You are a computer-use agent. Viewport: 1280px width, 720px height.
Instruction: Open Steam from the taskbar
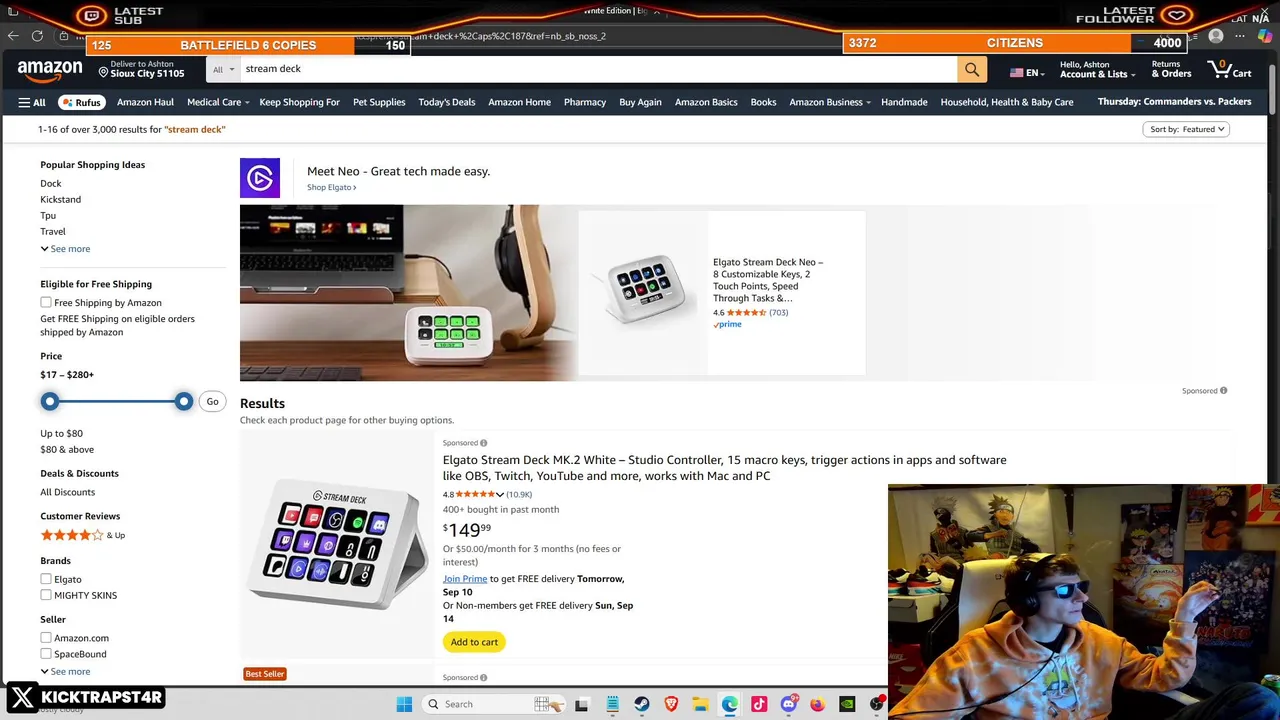point(641,704)
